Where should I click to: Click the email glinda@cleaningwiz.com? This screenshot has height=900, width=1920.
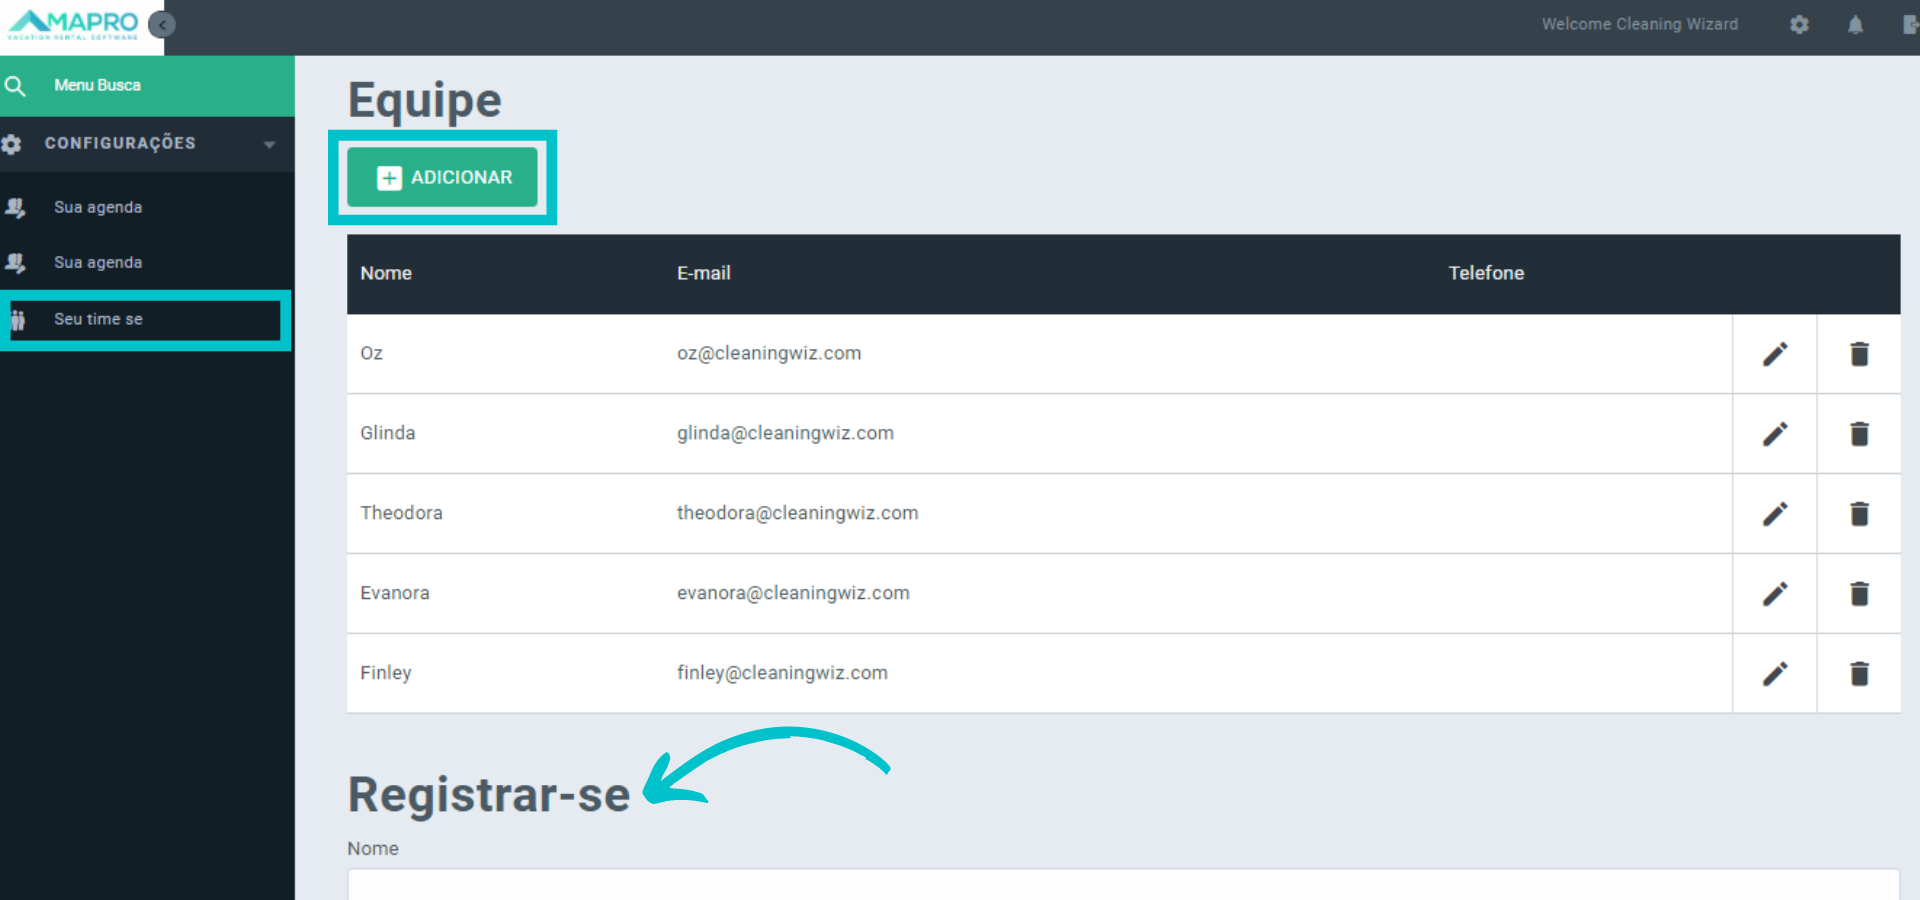tap(785, 434)
